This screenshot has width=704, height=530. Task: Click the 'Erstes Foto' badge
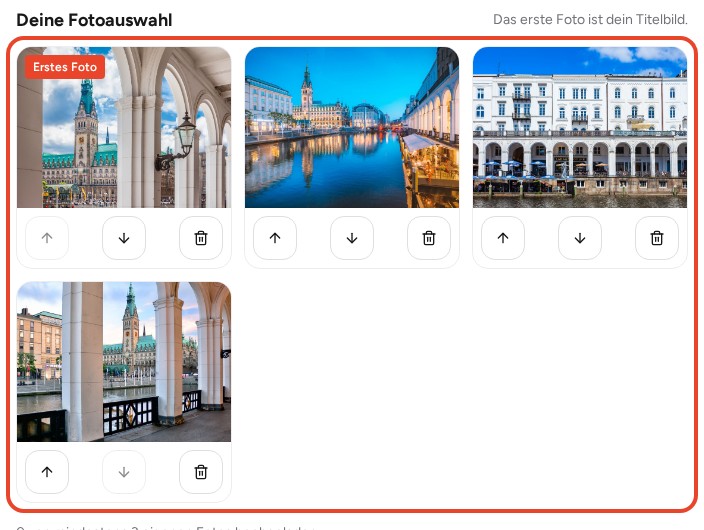pos(65,67)
